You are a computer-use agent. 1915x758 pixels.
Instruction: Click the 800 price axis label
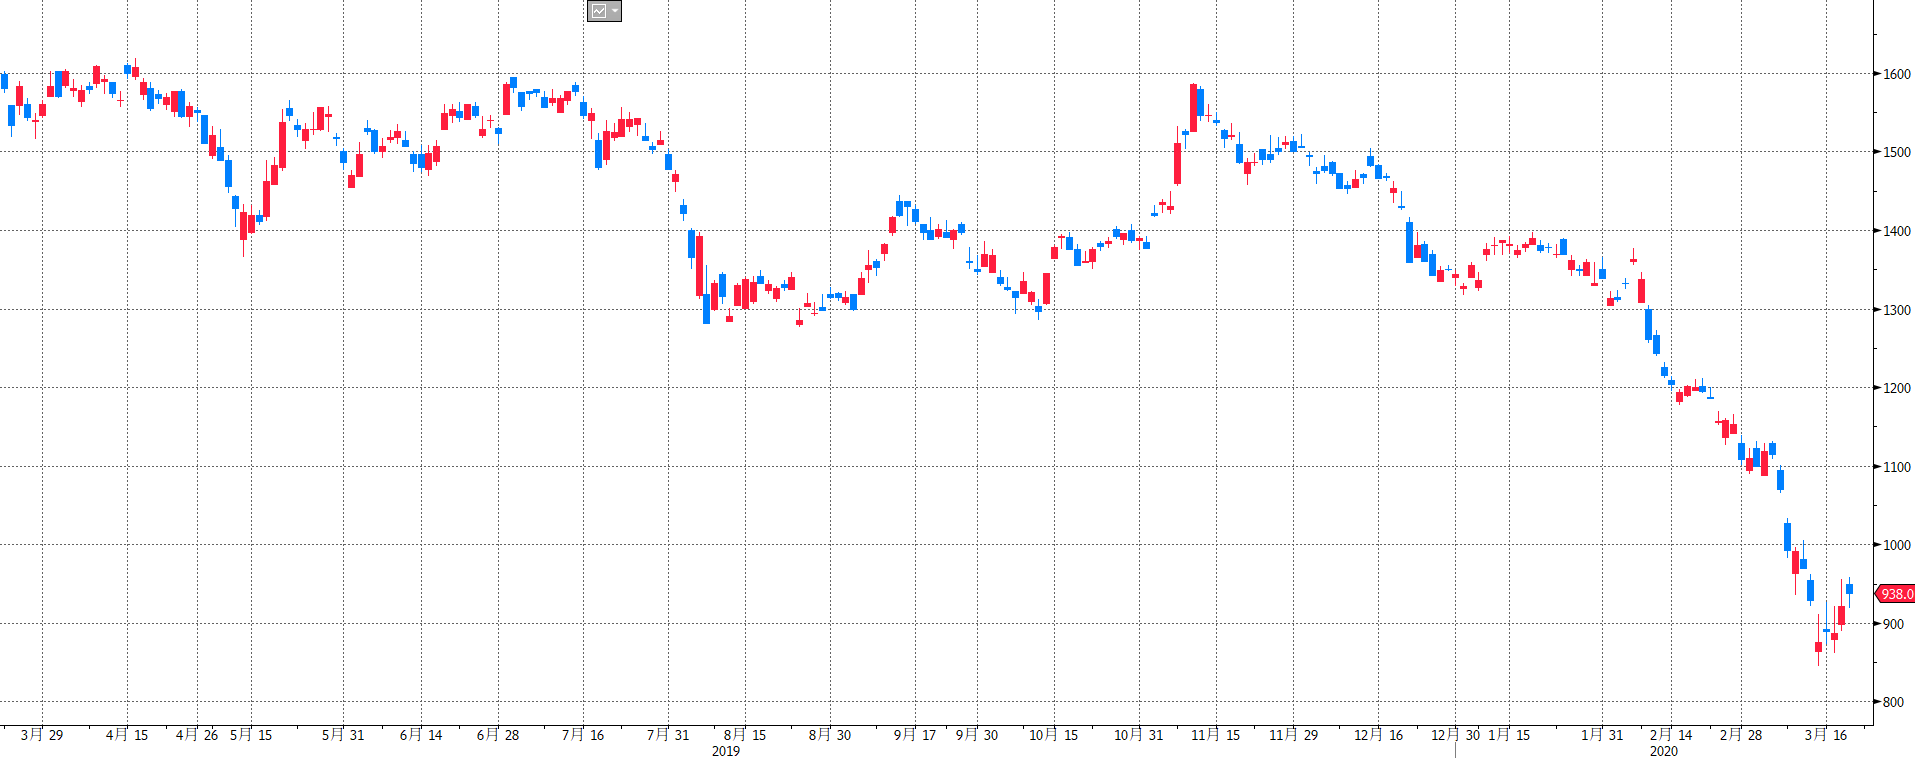point(1893,702)
